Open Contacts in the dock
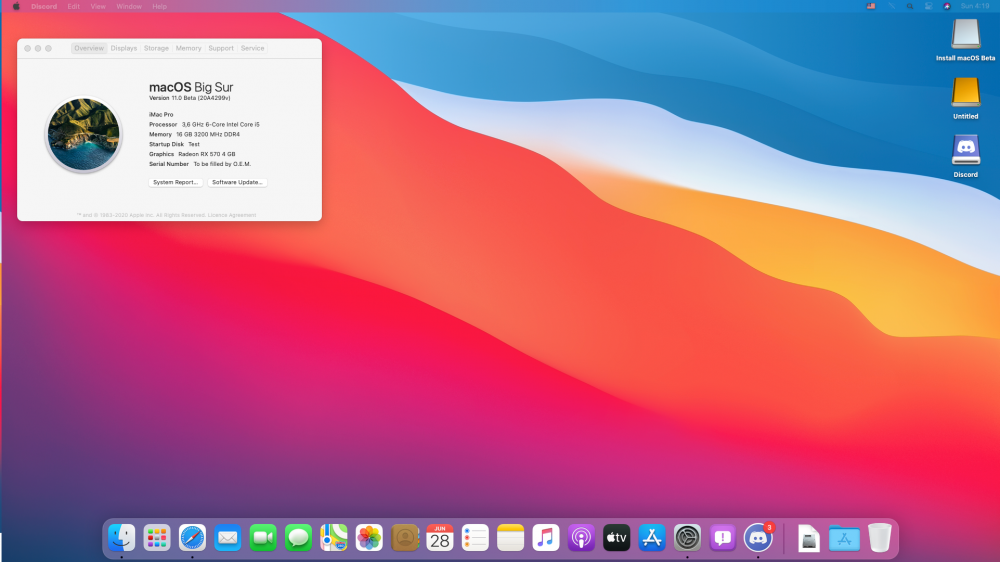The image size is (1000, 562). [404, 538]
